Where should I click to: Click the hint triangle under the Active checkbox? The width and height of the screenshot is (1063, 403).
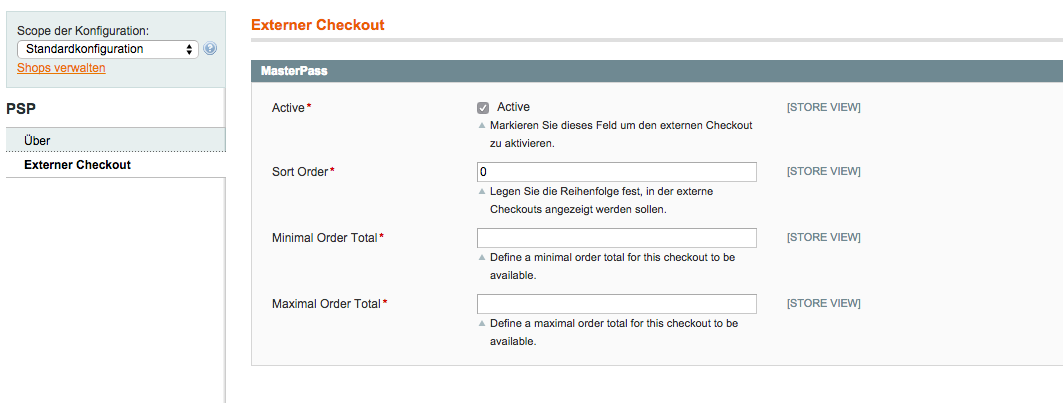click(x=482, y=127)
